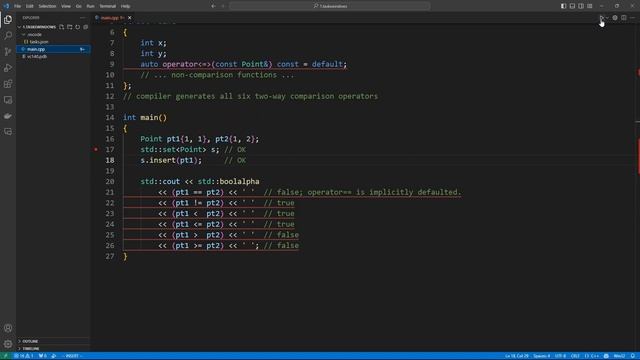
Task: Collapse the workspace root folder in Explorer
Action: pos(37,27)
